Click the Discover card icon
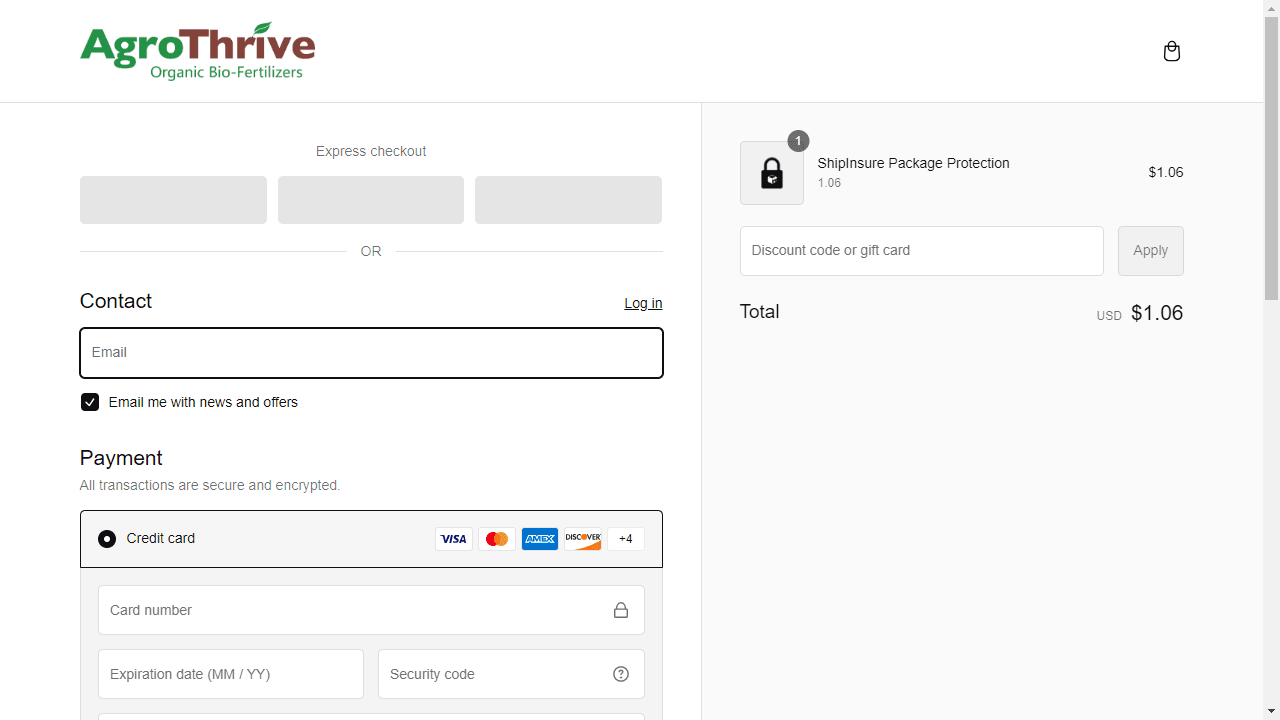 pyautogui.click(x=583, y=539)
